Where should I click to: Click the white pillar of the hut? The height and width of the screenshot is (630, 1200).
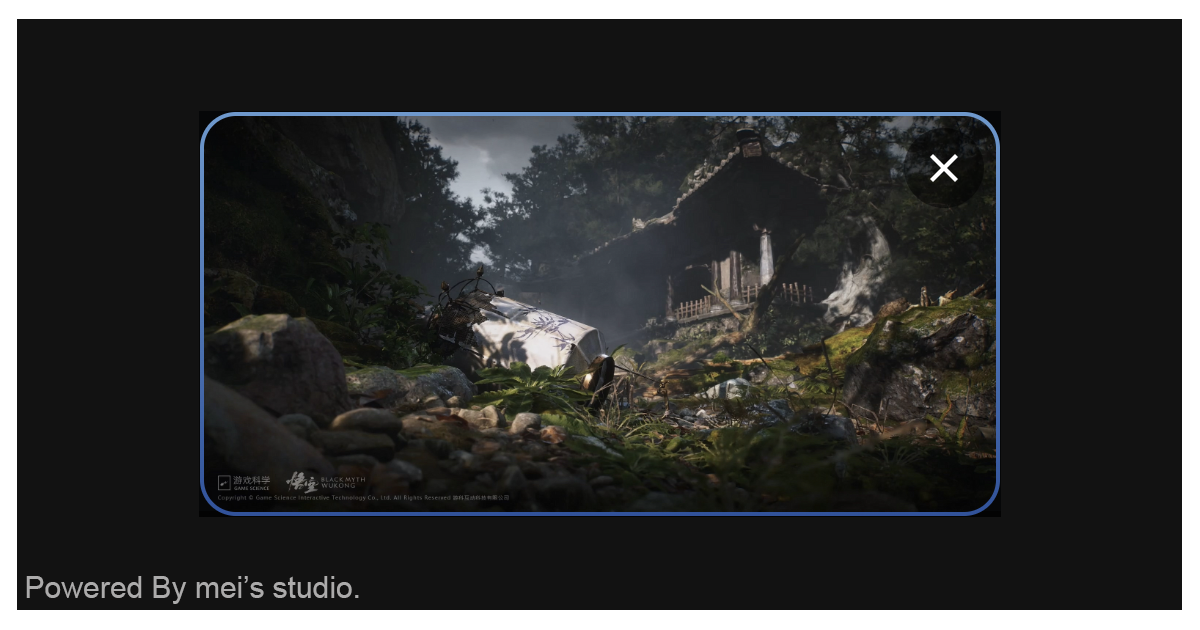click(766, 256)
